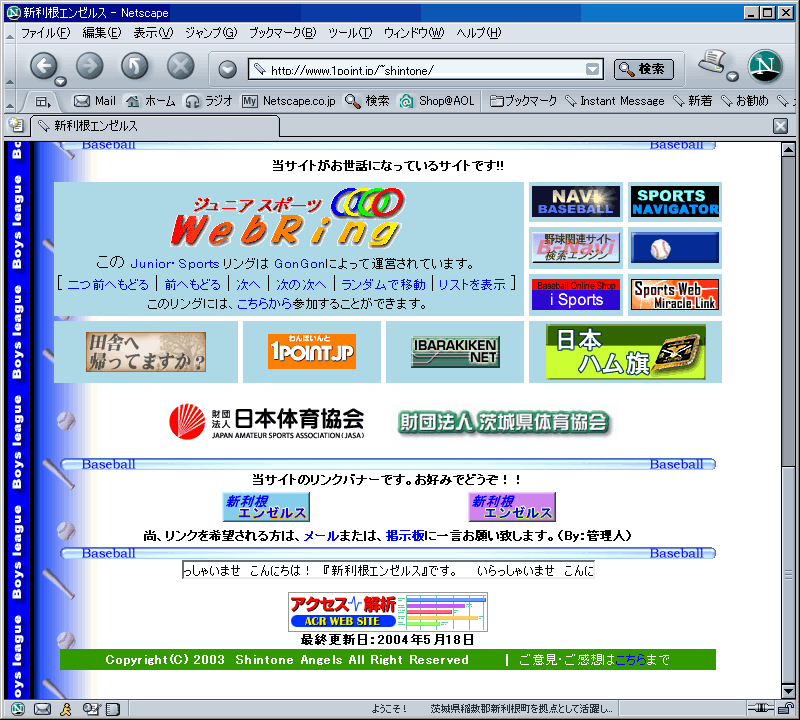Image resolution: width=800 pixels, height=720 pixels.
Task: Open the SPORTS NAVIGATOR banner
Action: tap(675, 202)
